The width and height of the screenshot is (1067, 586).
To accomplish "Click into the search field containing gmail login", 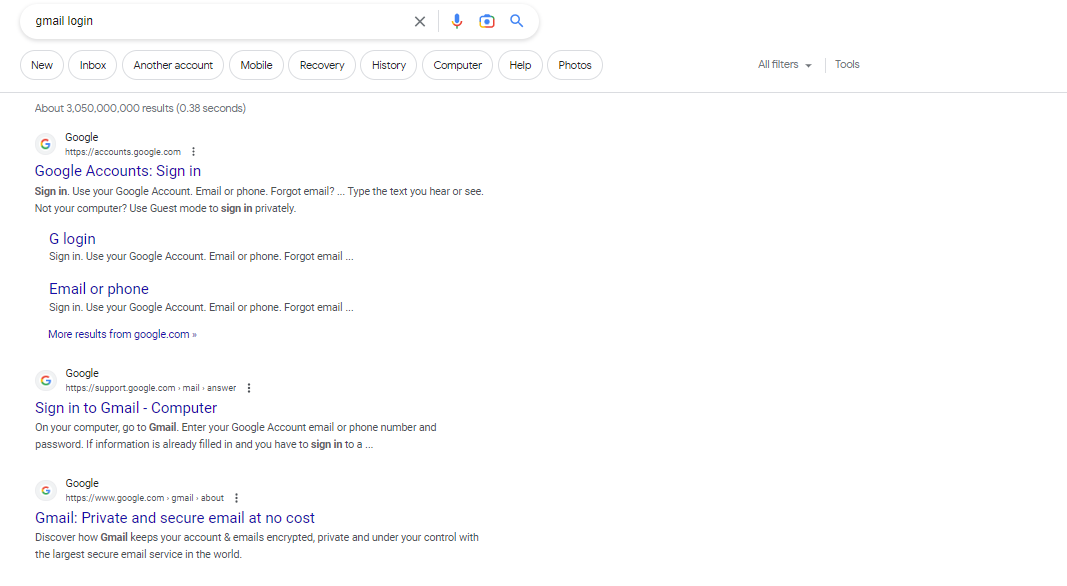I will point(218,21).
